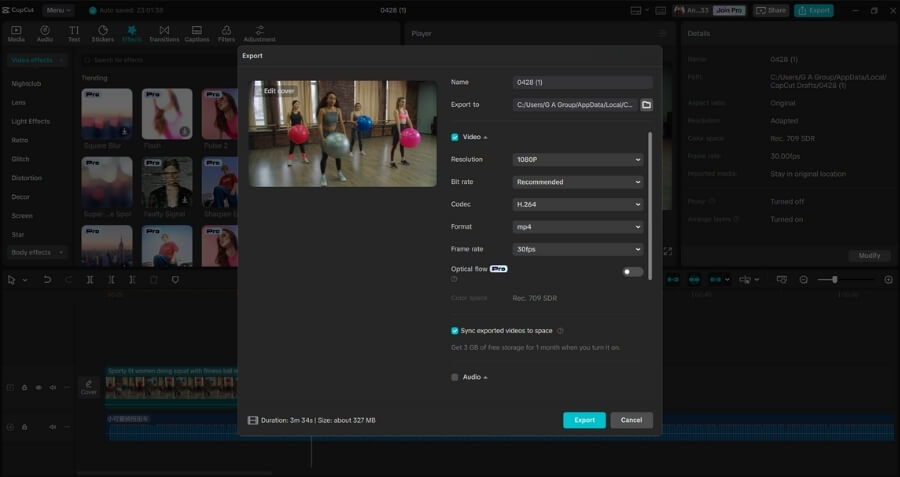Open the Bit rate dropdown showing Recommended

point(578,182)
